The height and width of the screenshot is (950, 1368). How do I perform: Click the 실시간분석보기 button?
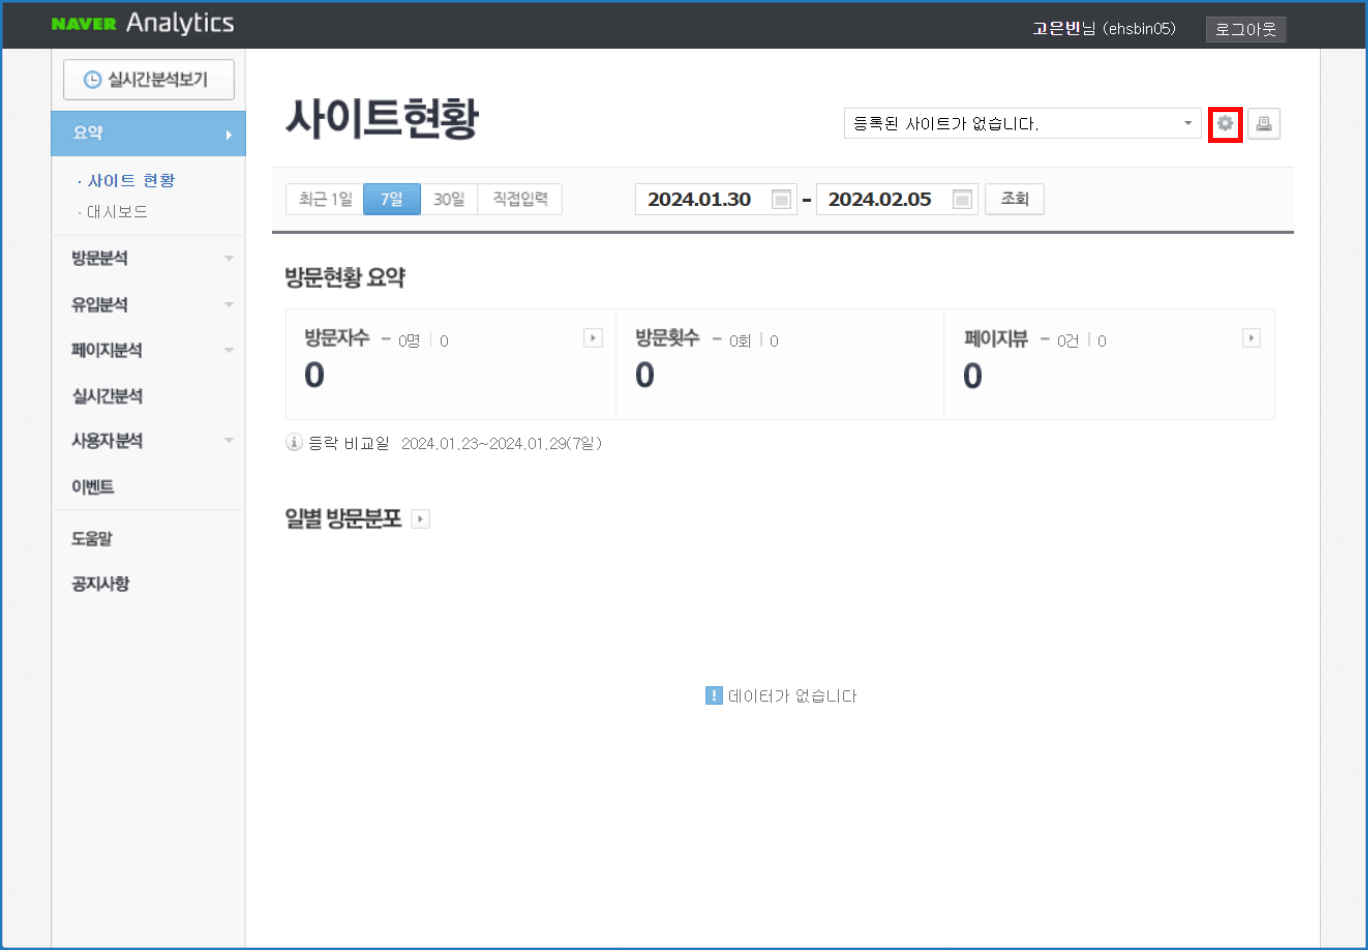(x=149, y=80)
